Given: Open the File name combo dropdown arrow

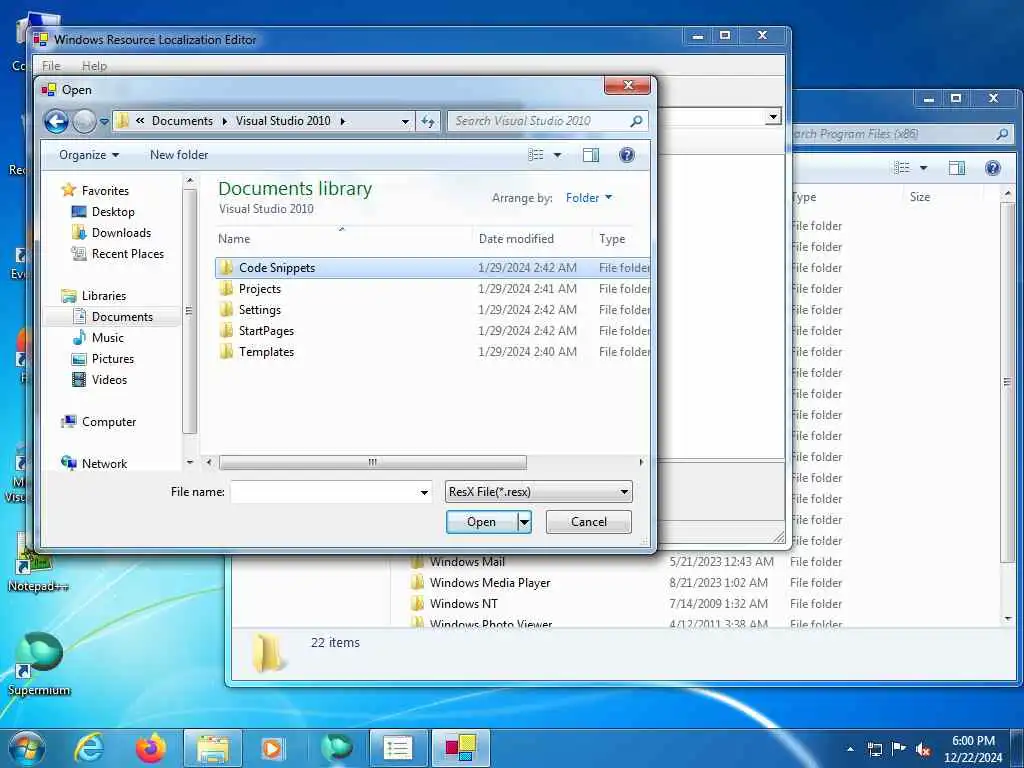Looking at the screenshot, I should pos(424,492).
